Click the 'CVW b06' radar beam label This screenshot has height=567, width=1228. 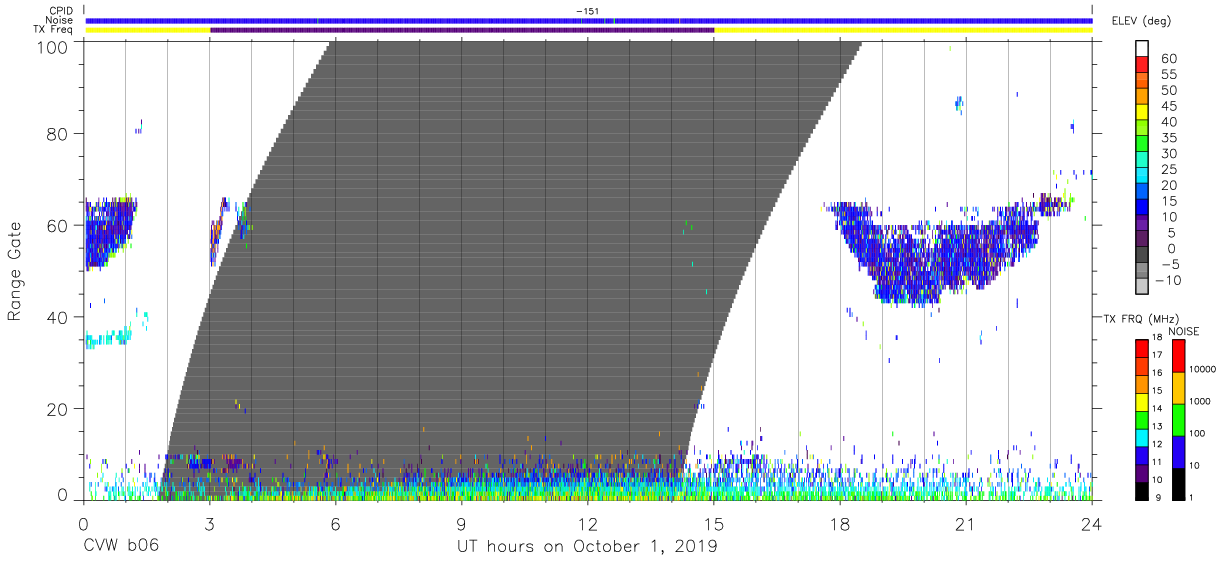tap(121, 547)
